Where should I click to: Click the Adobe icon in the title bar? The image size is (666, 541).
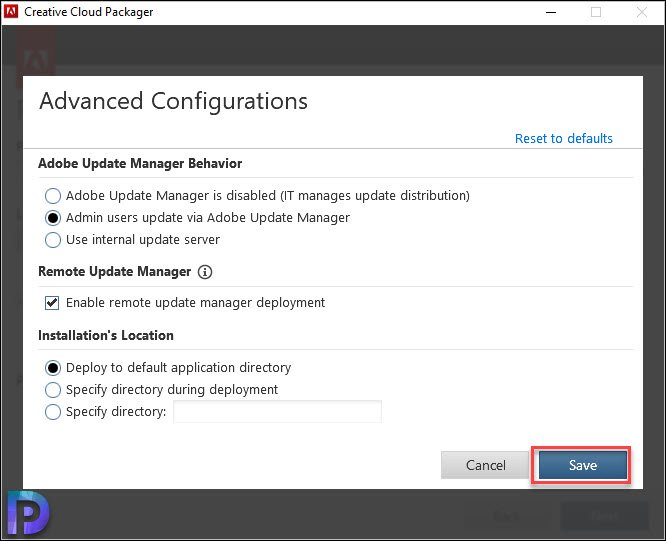pos(11,11)
